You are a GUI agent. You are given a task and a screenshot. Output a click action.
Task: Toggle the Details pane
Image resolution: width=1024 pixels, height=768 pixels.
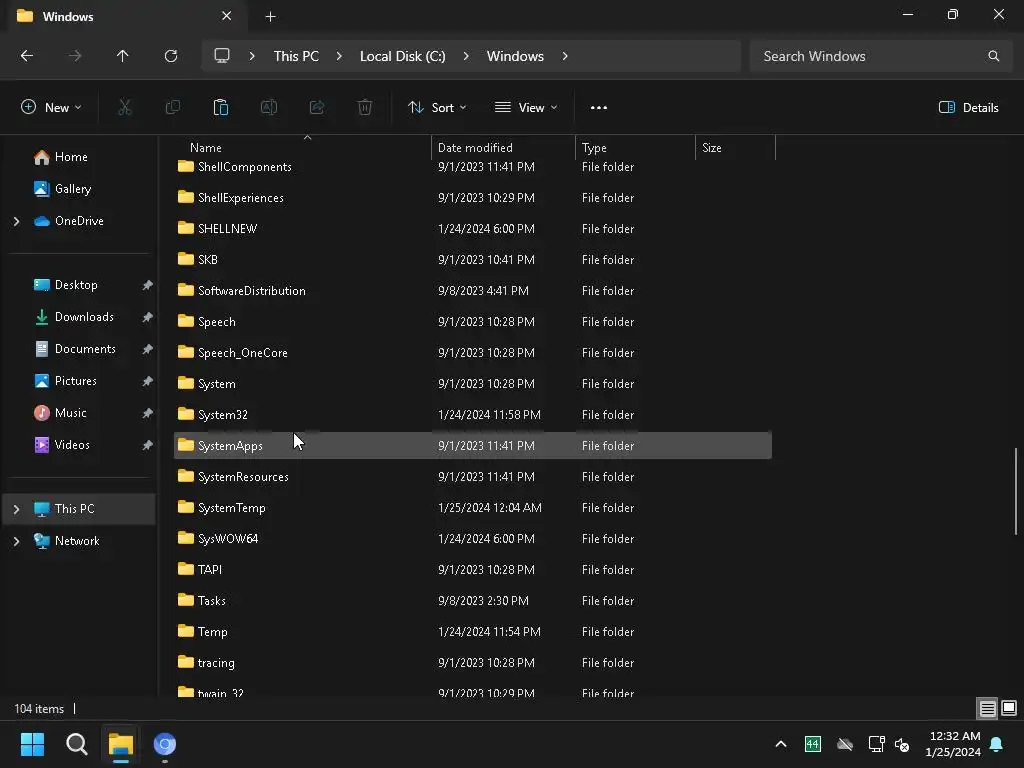coord(968,108)
